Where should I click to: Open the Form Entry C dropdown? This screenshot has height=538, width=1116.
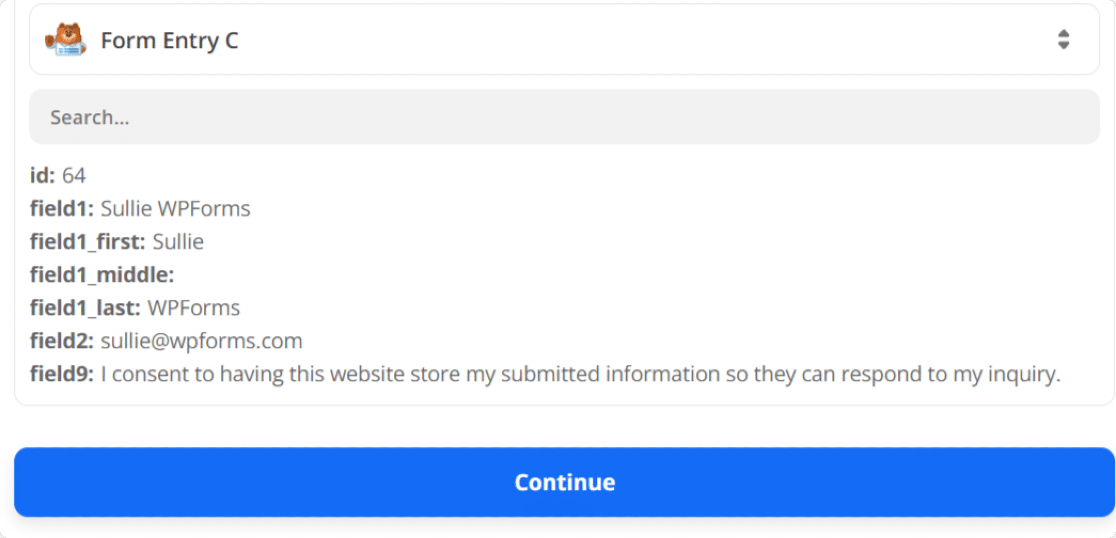(564, 40)
